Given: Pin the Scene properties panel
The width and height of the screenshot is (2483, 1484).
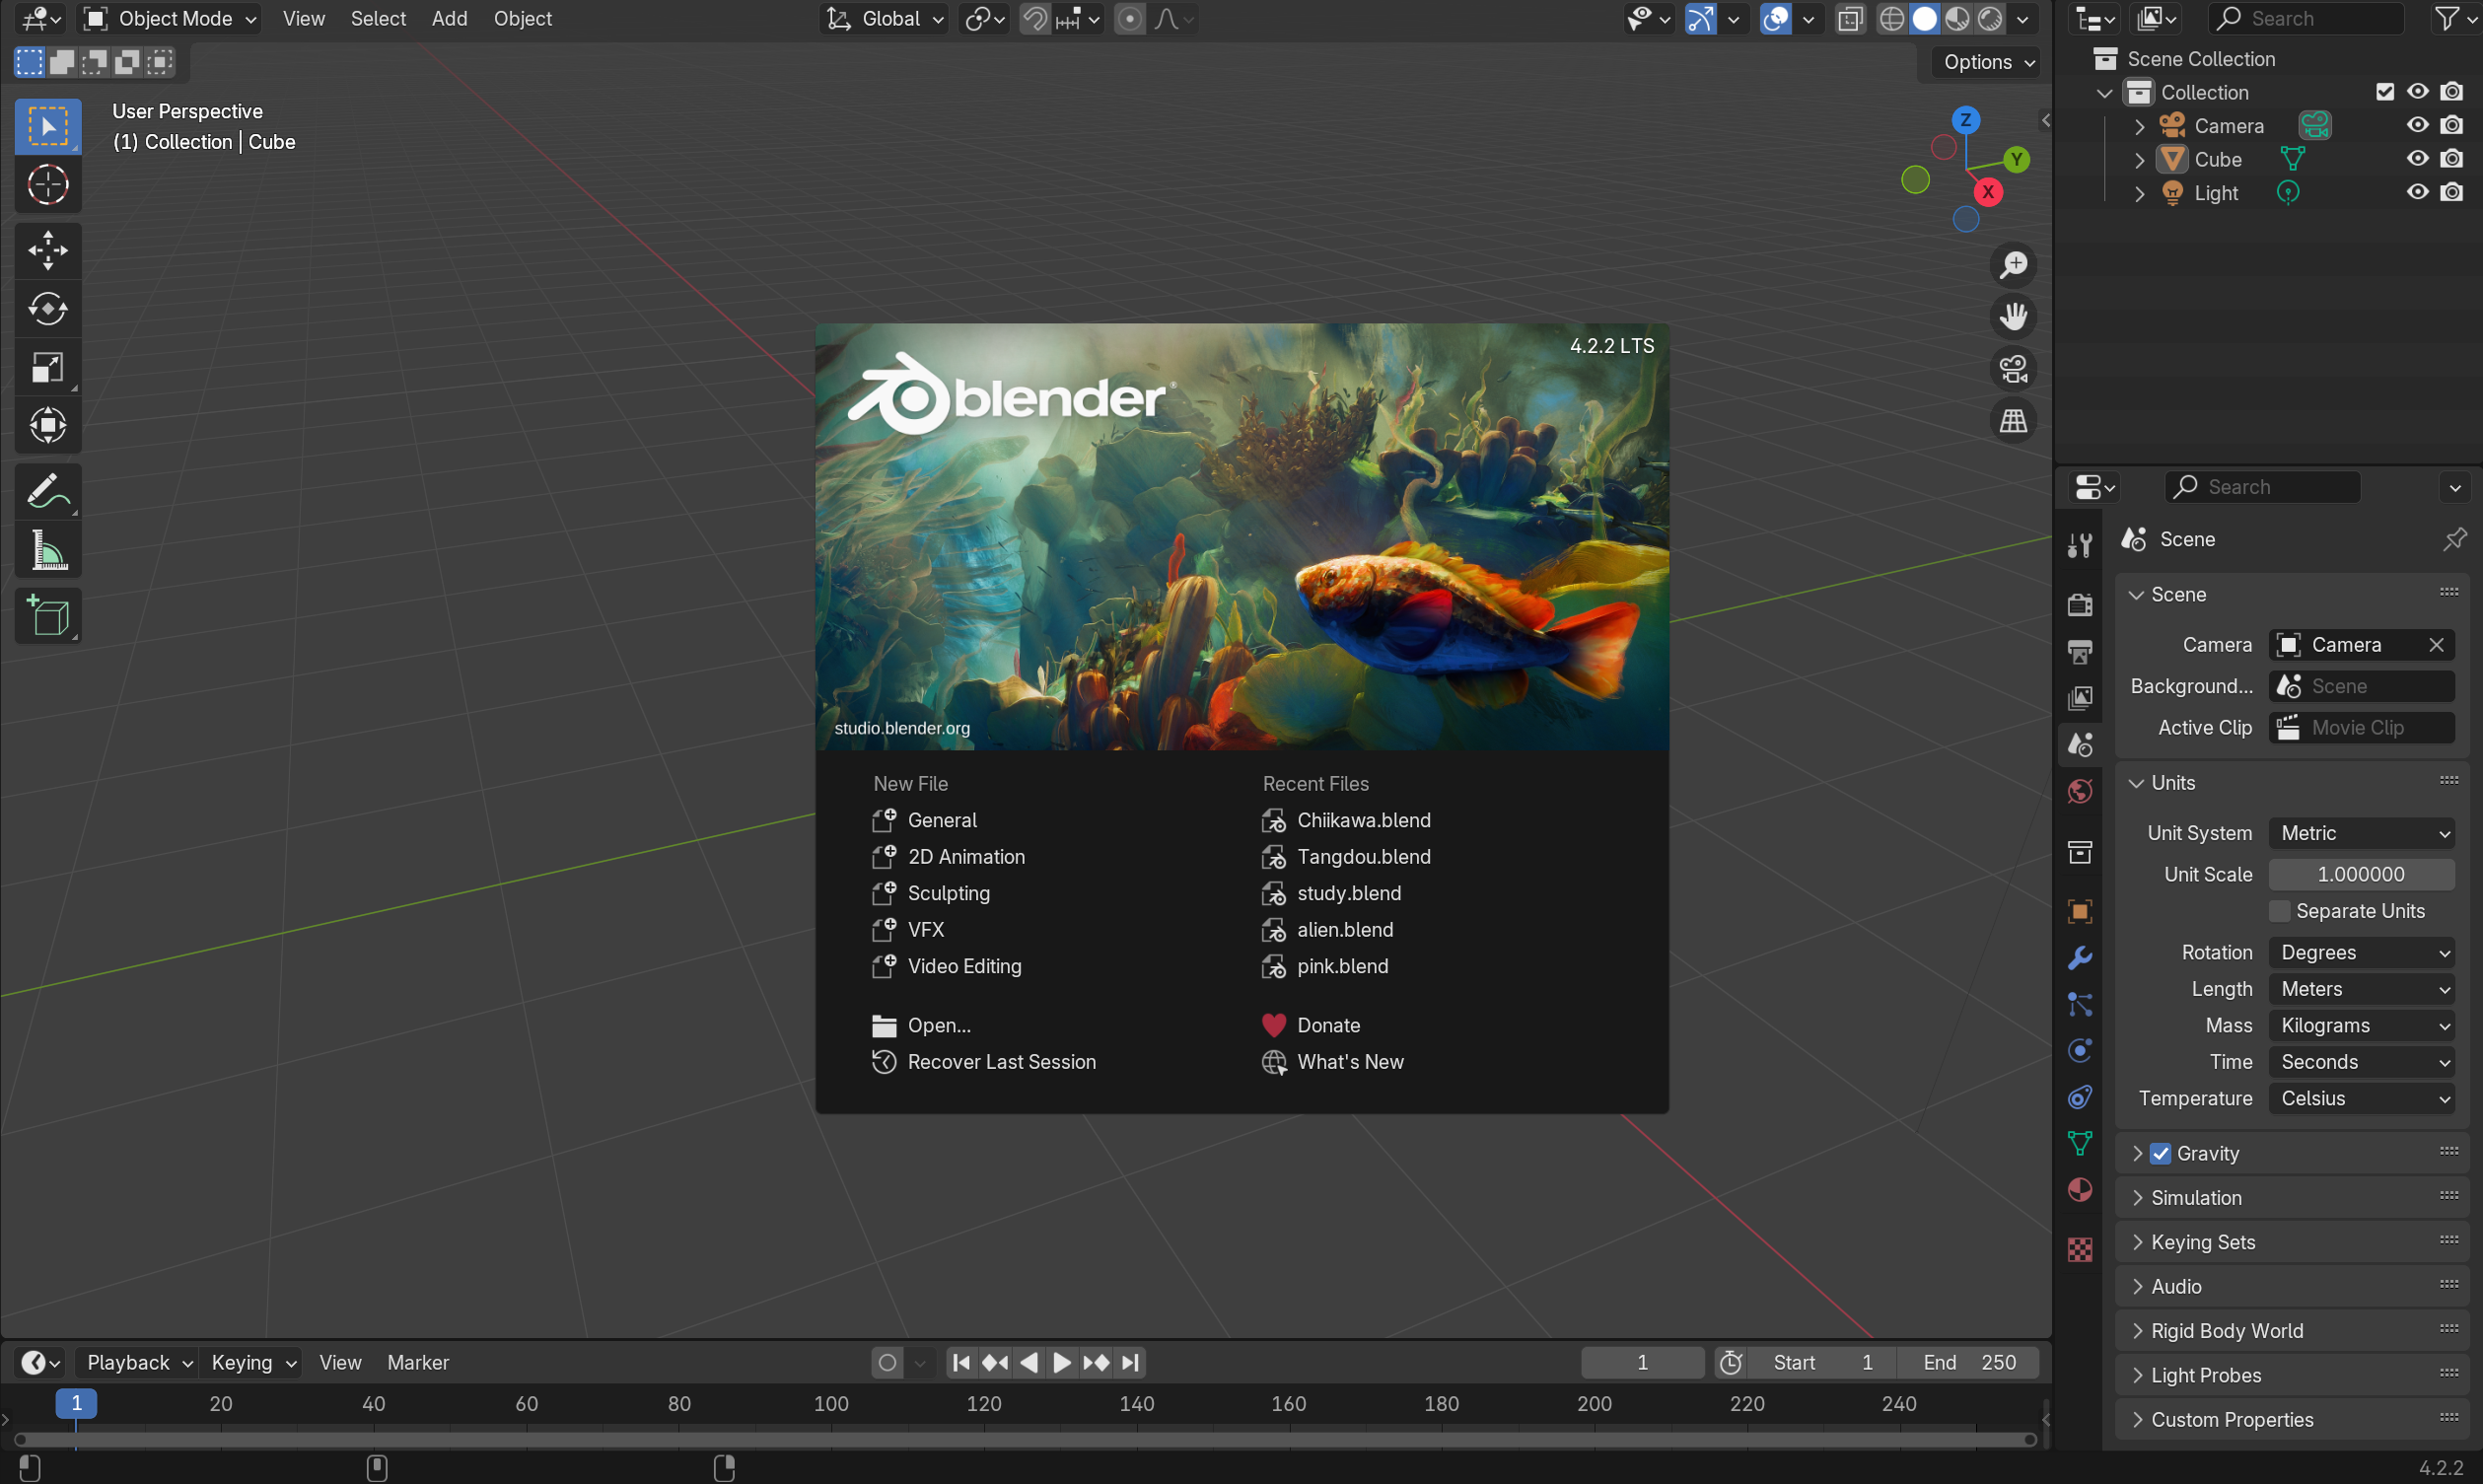Looking at the screenshot, I should (x=2454, y=540).
